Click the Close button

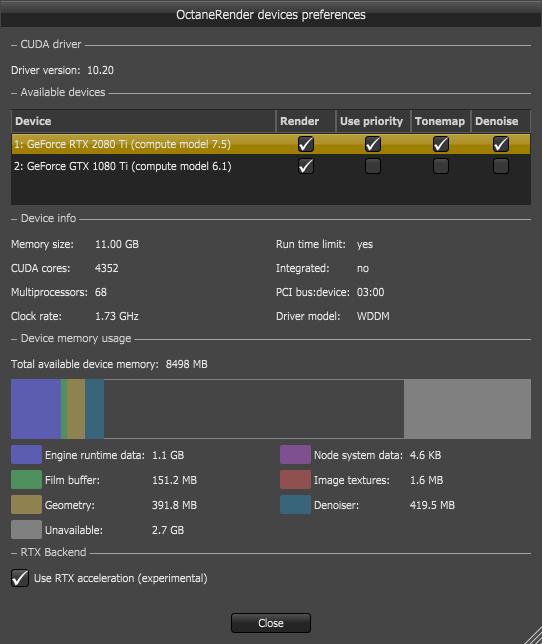(271, 623)
